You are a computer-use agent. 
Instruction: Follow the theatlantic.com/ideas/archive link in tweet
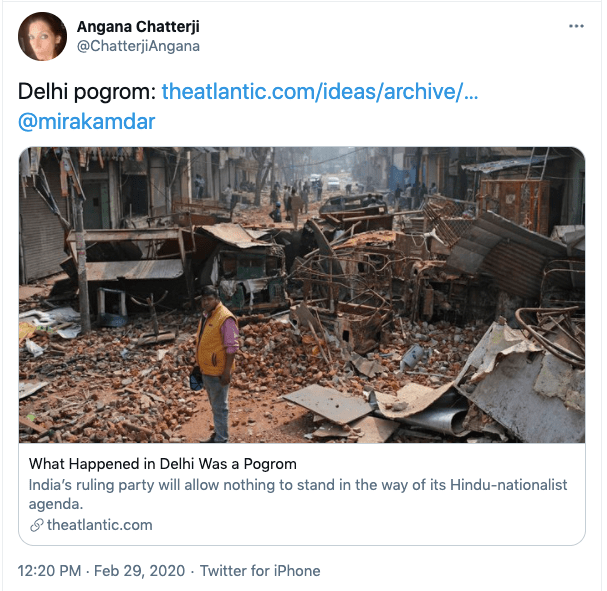(318, 92)
